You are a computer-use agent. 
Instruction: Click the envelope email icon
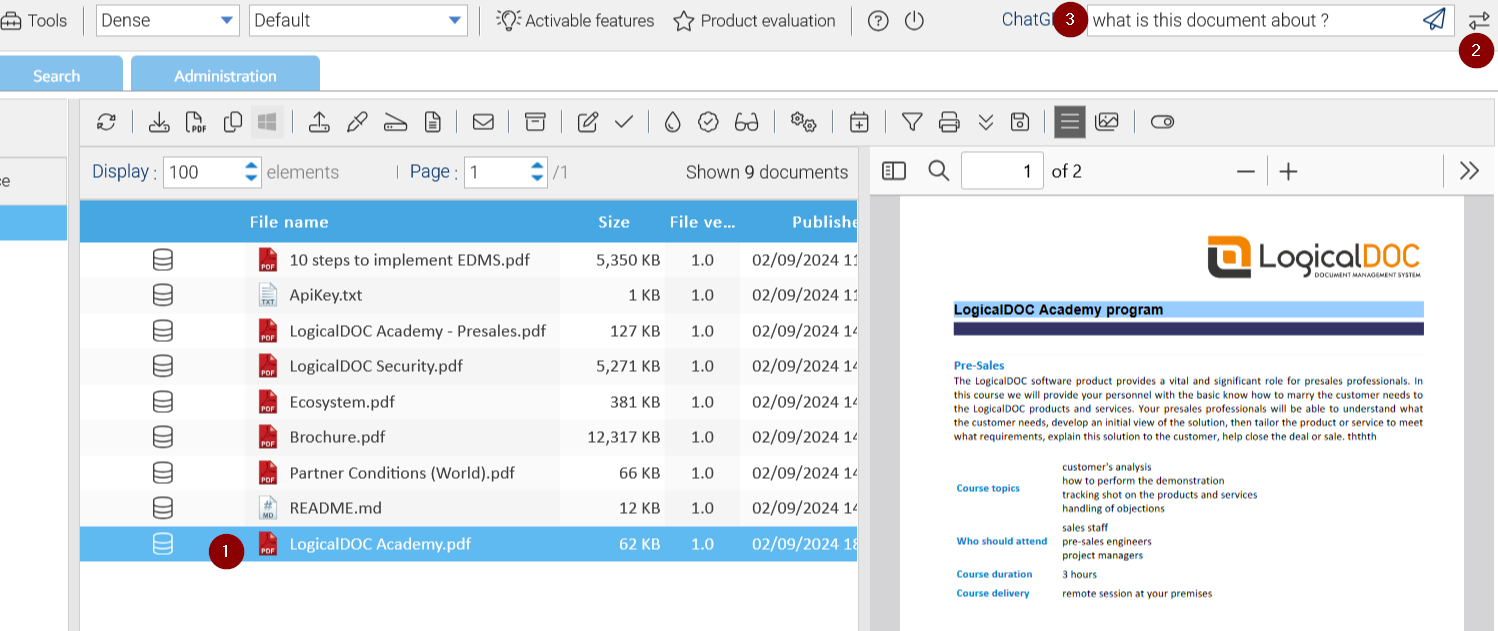(x=483, y=122)
